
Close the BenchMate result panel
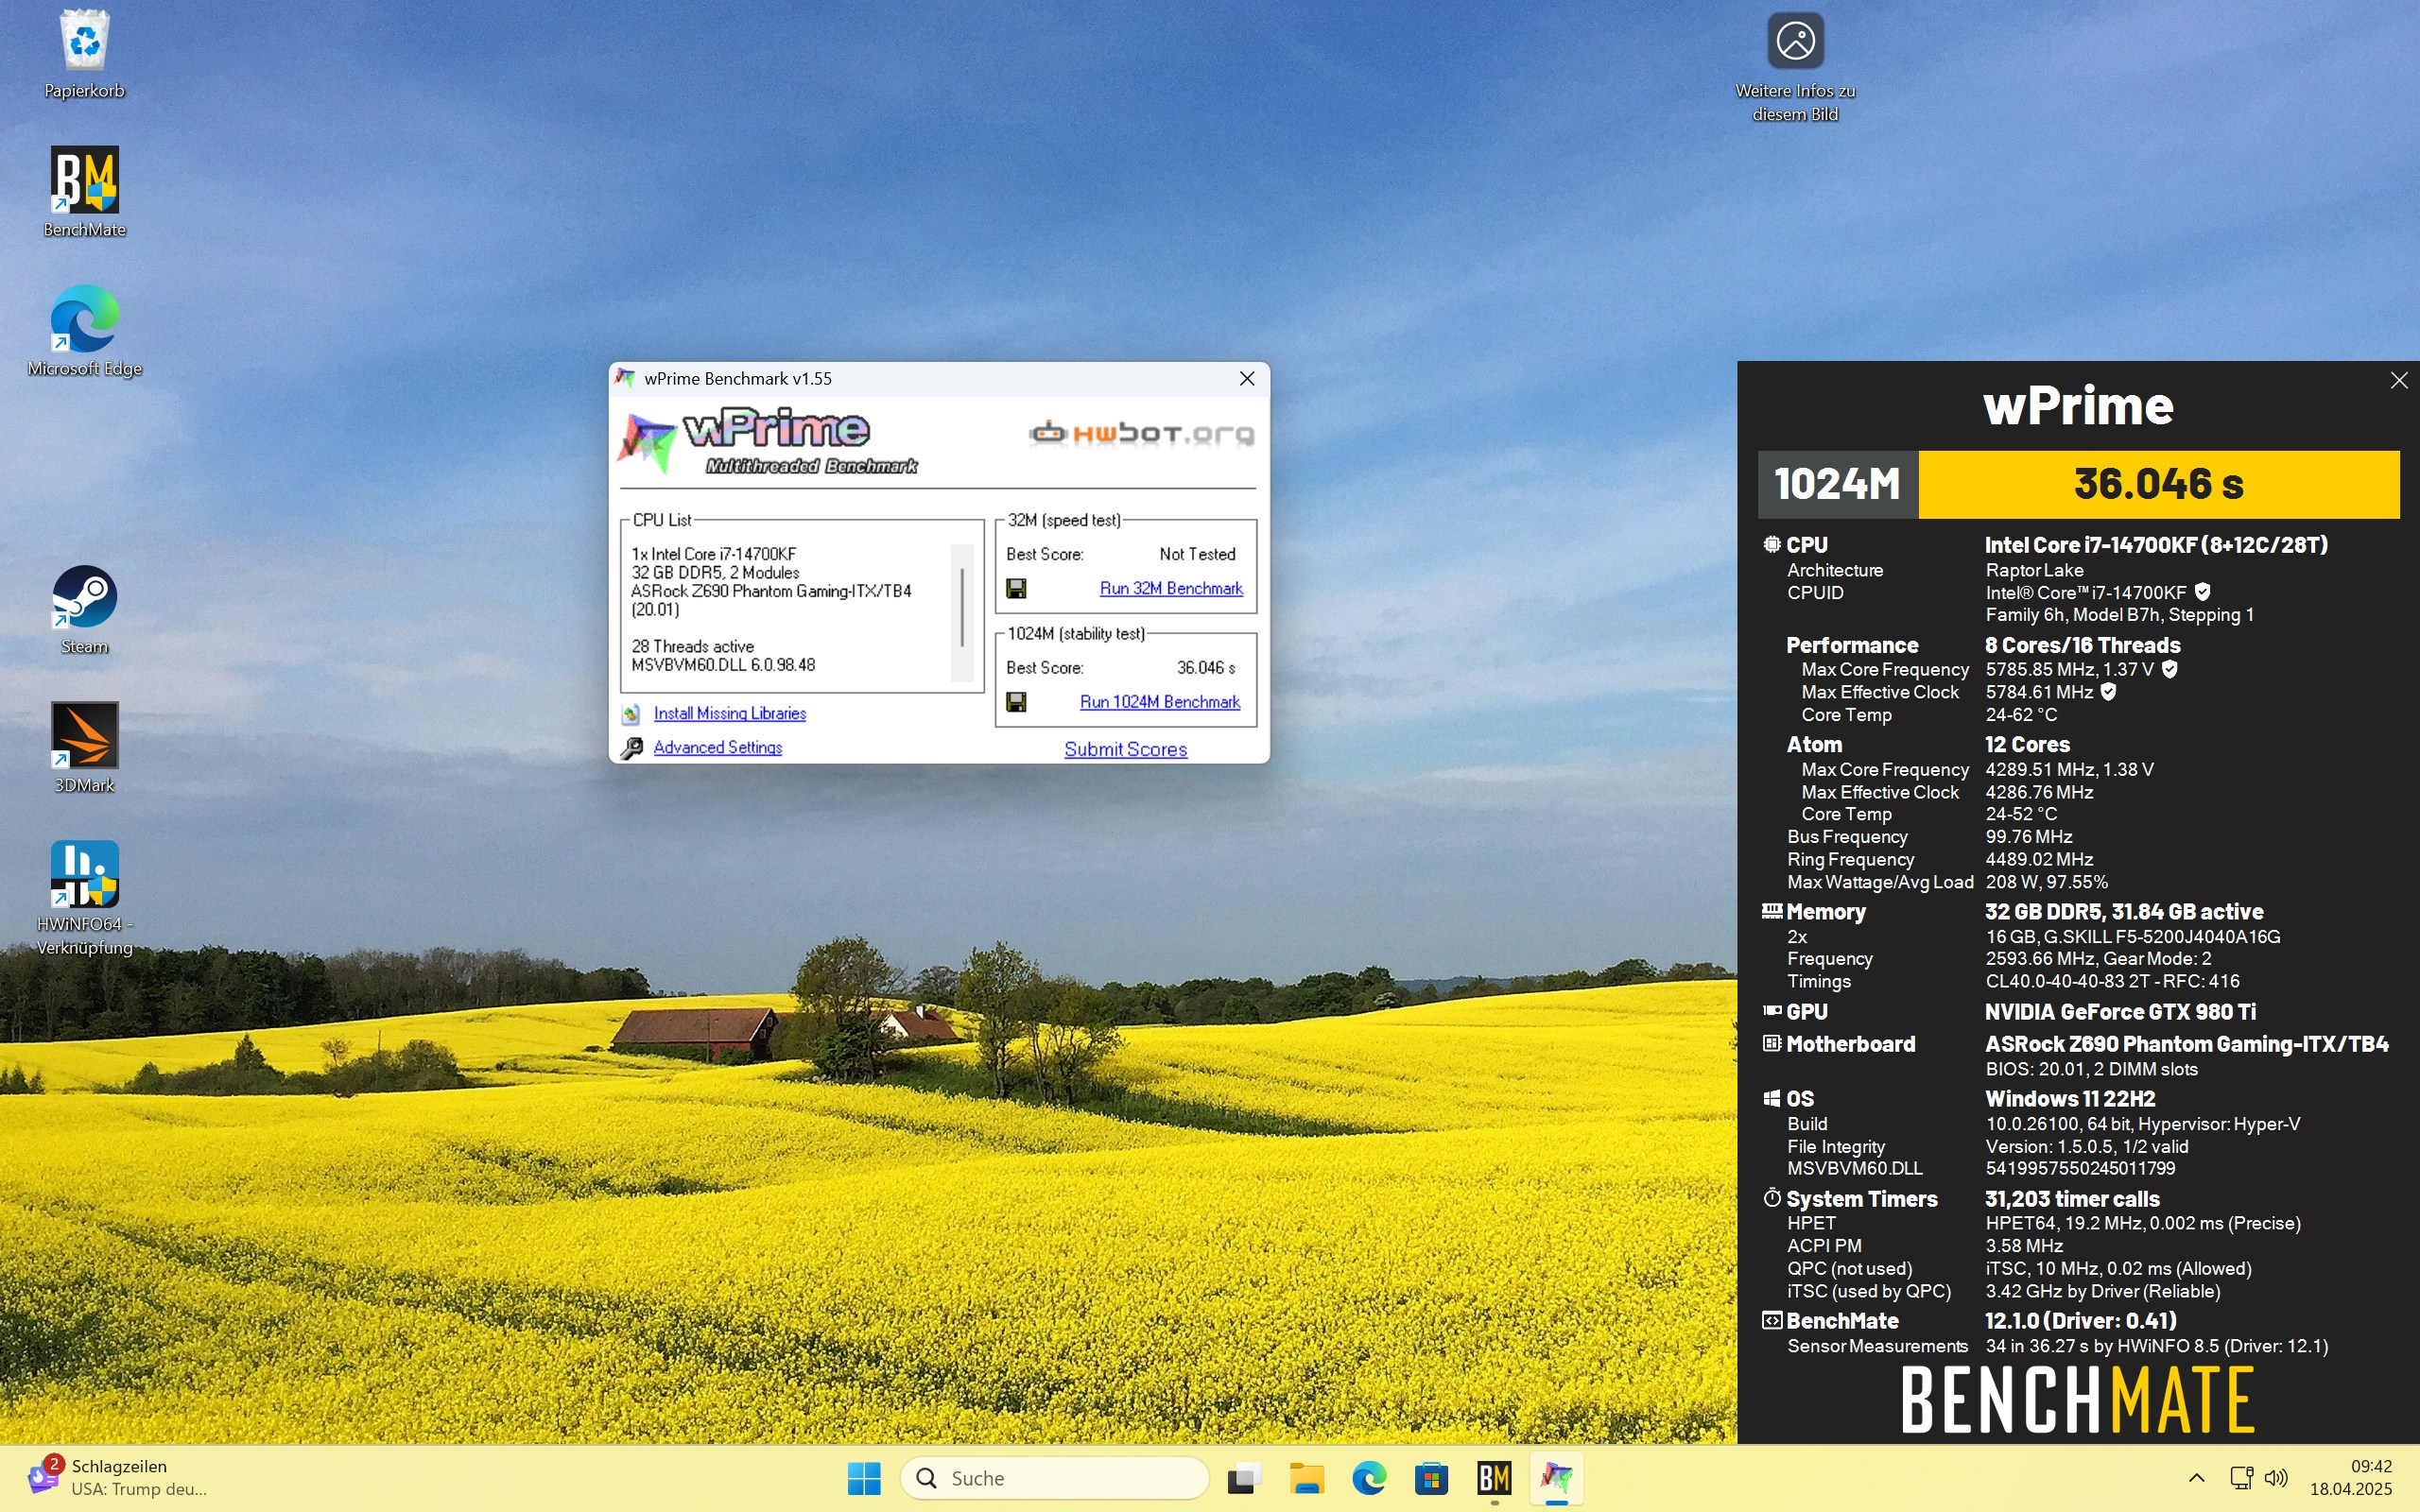click(x=2398, y=380)
